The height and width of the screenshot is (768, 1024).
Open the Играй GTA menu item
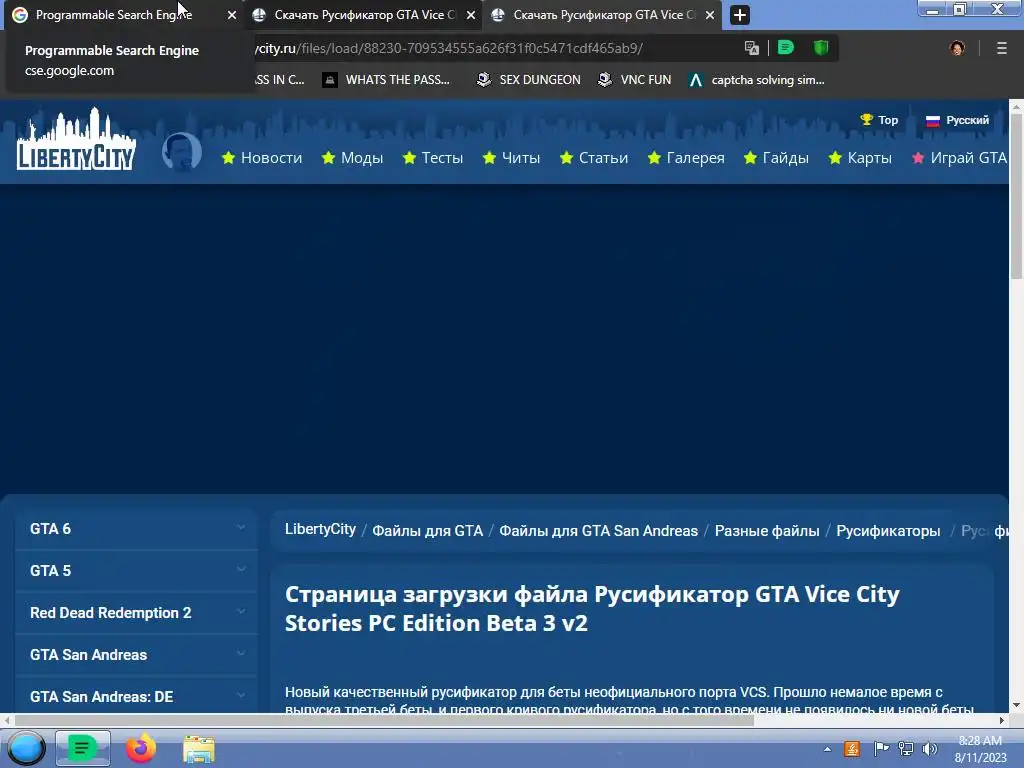point(959,157)
